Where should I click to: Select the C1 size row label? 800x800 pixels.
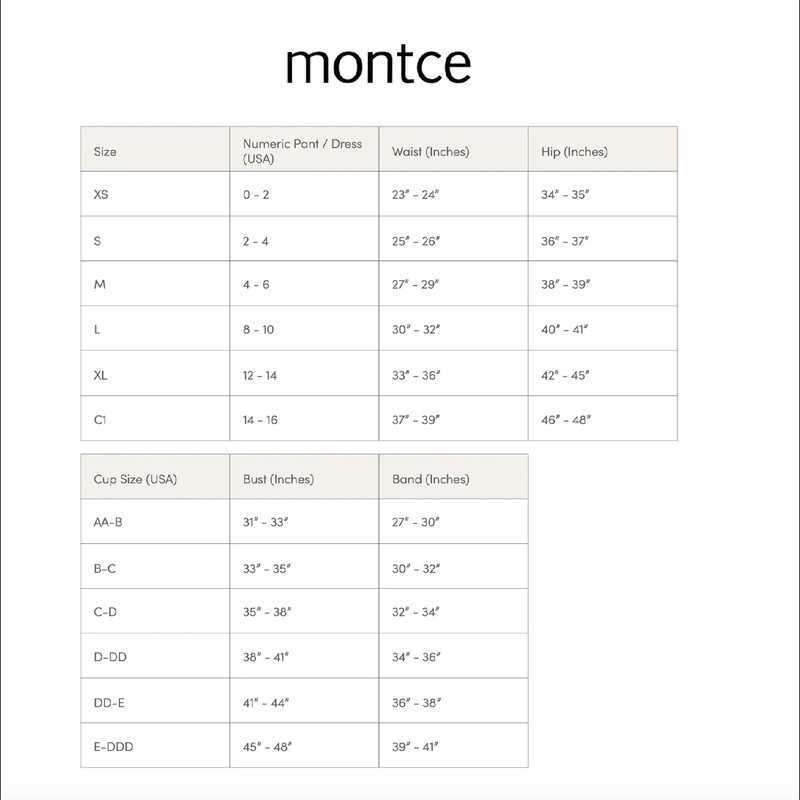coord(100,420)
